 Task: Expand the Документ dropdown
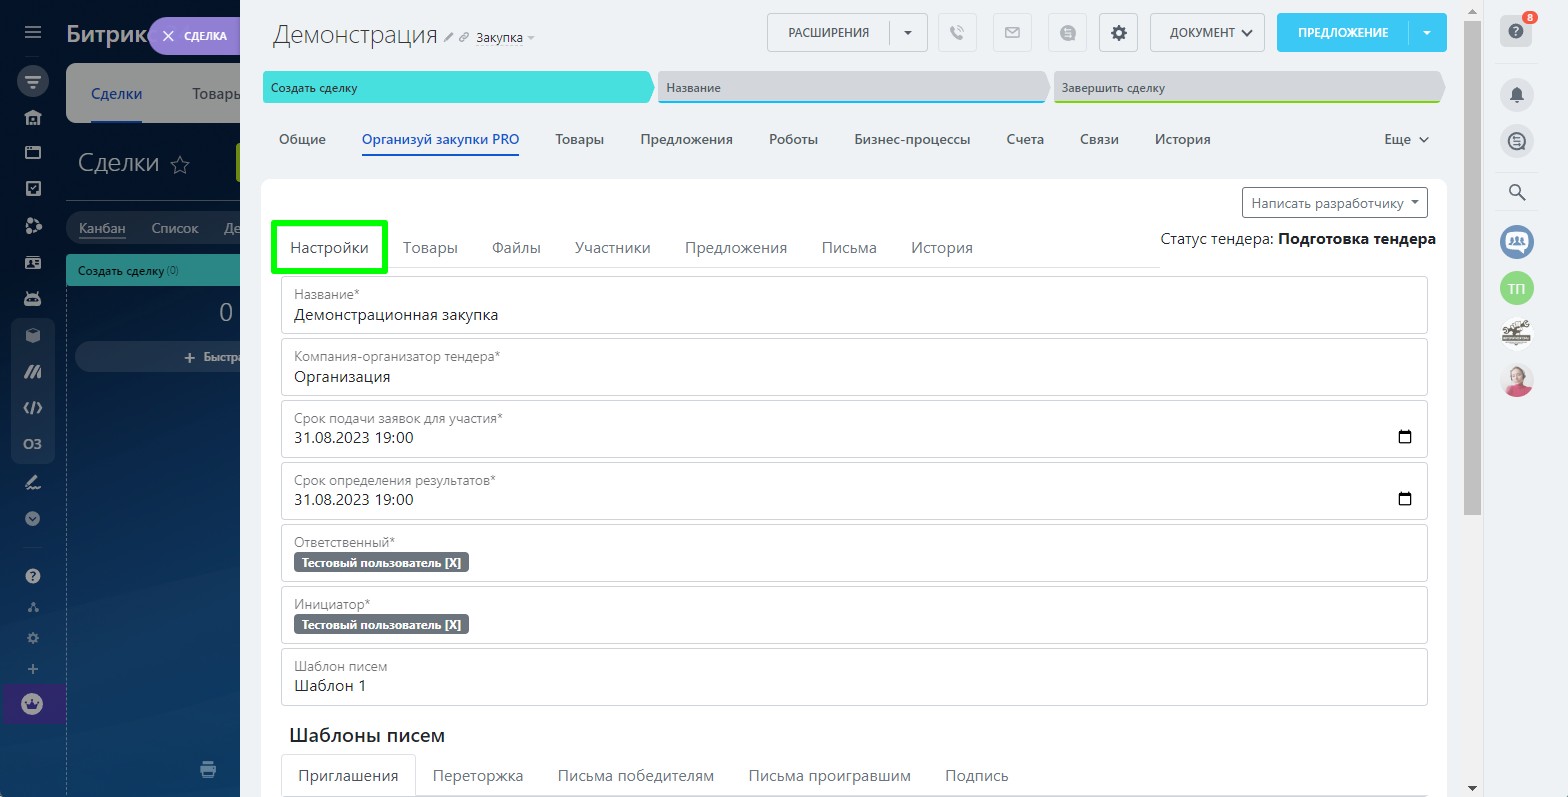pos(1207,33)
